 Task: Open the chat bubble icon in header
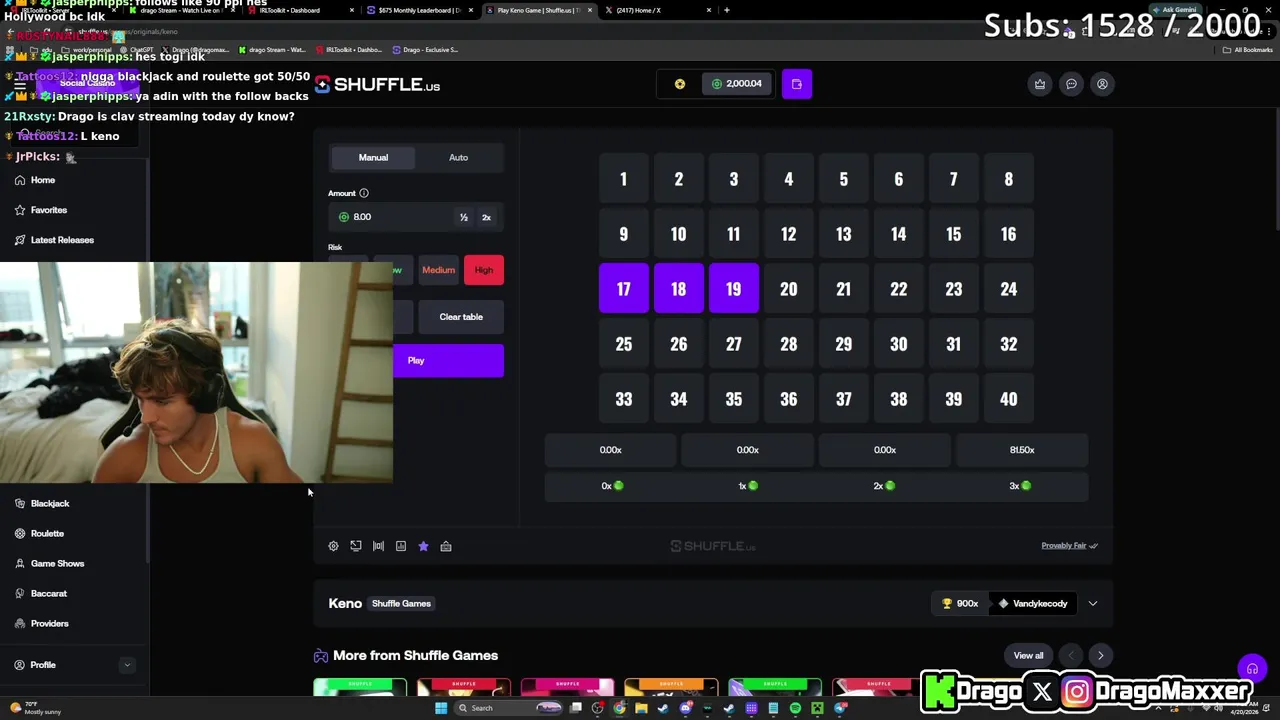tap(1071, 84)
